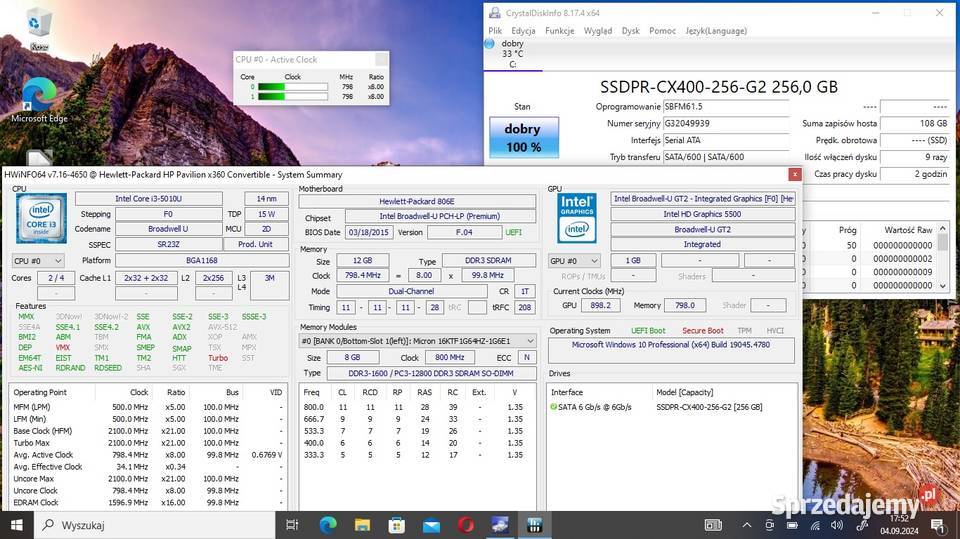Click the Core 1 clock bar

(293, 97)
